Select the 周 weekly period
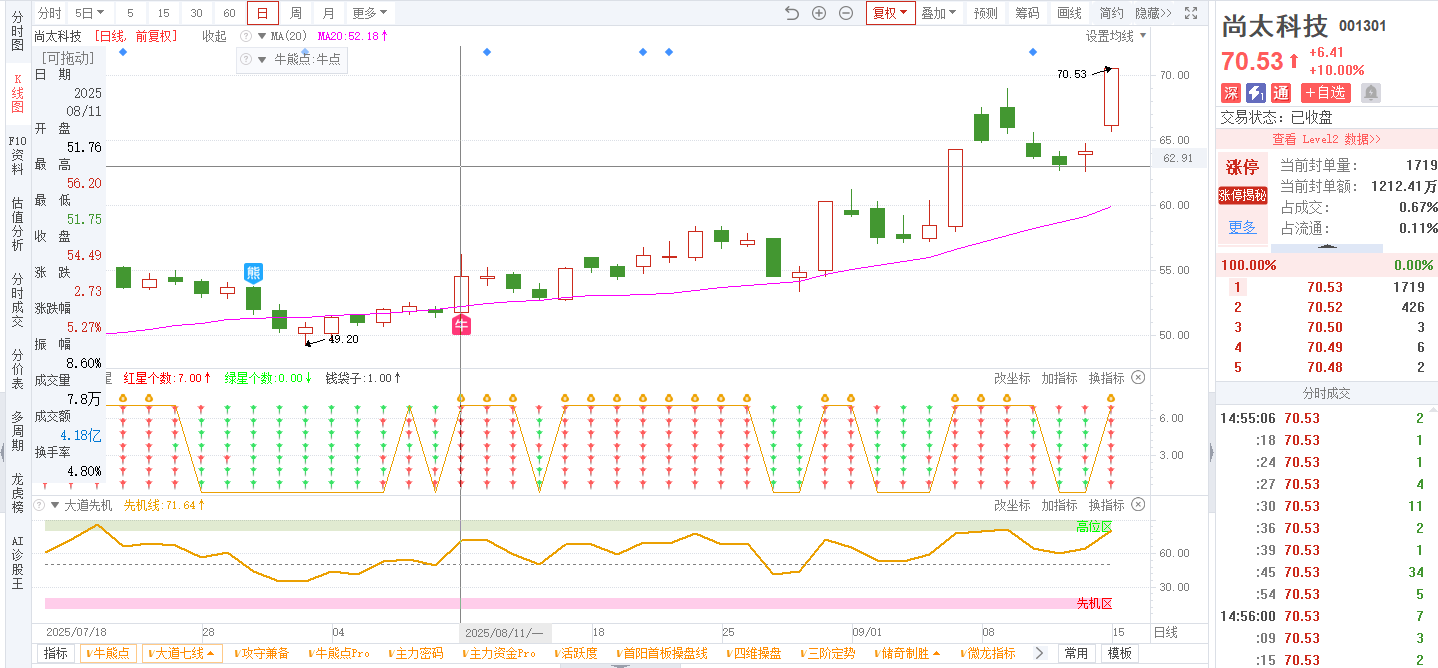The image size is (1438, 668). coord(296,13)
